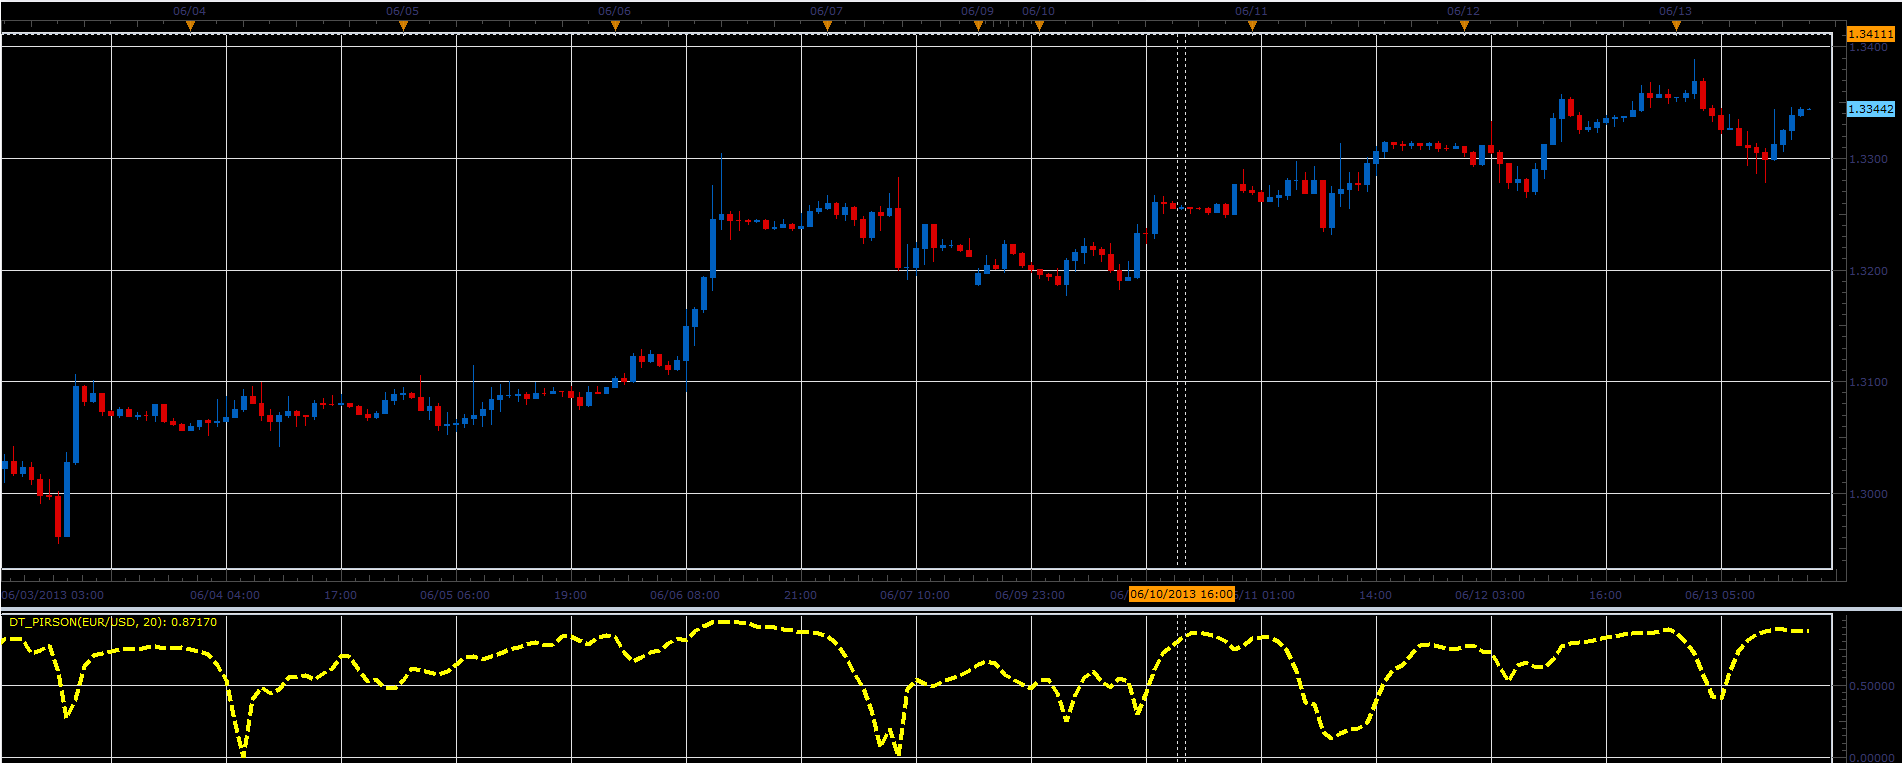Click the 1.3300 price axis value
1902x763 pixels.
coord(1868,160)
